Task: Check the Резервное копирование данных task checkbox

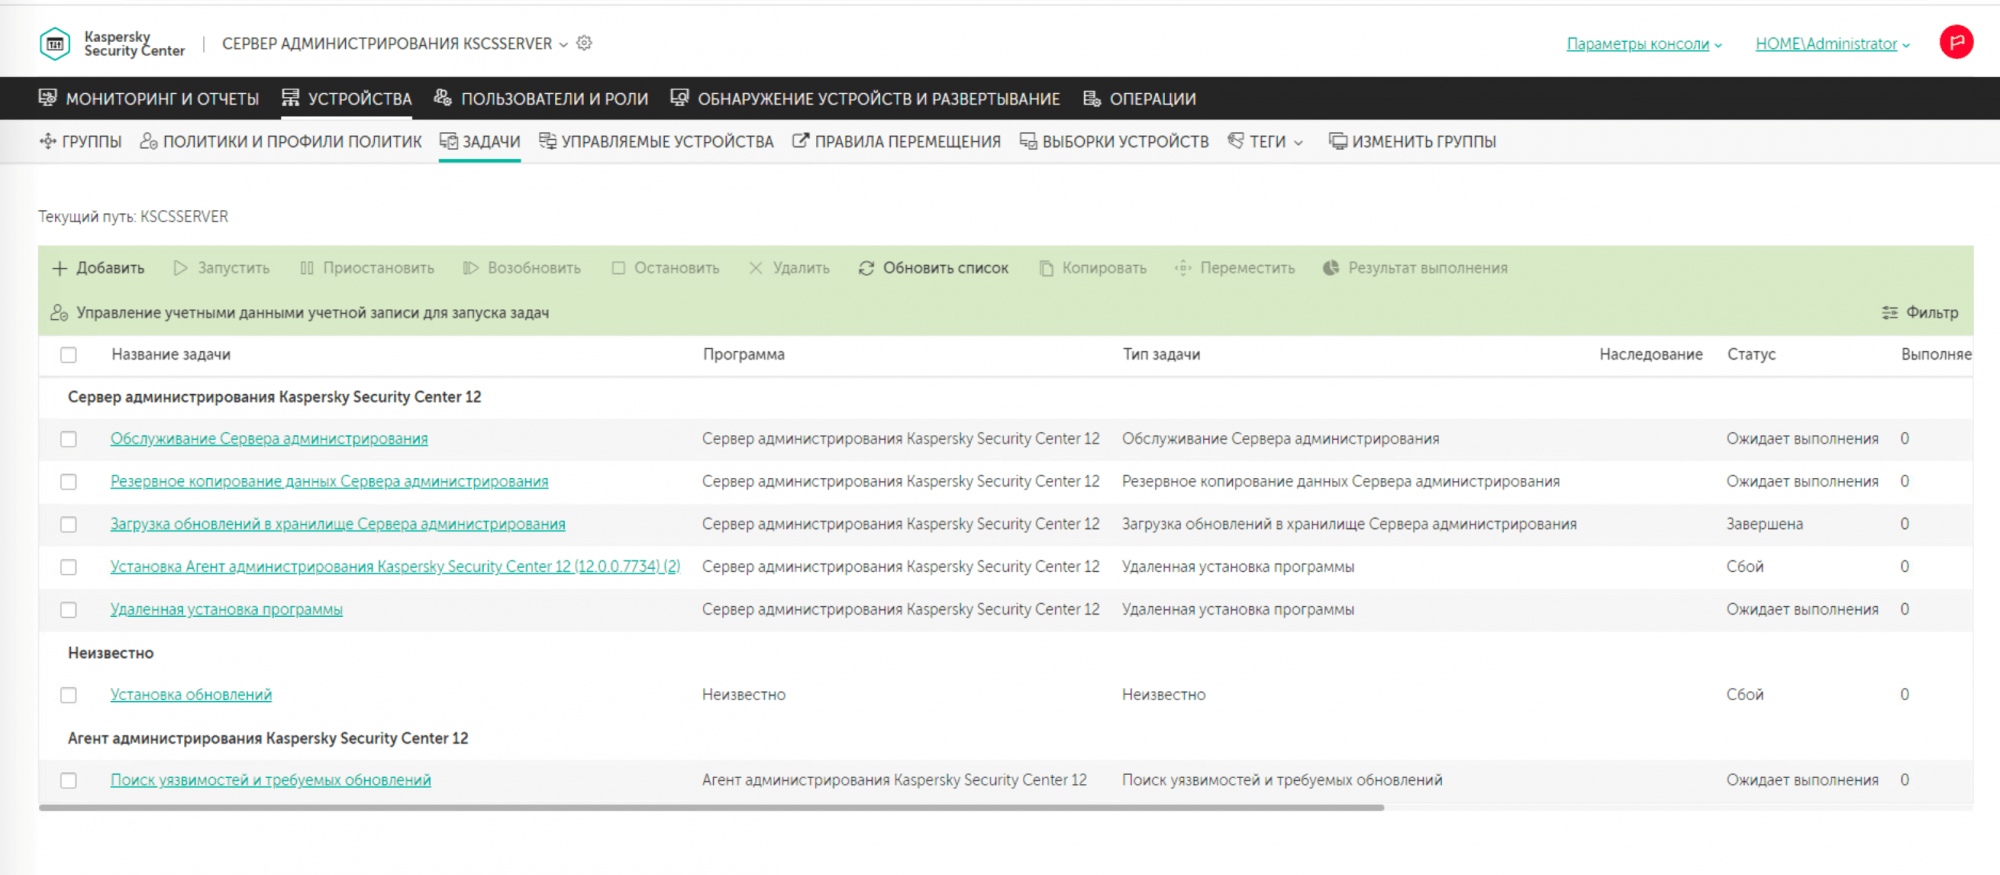Action: [68, 482]
